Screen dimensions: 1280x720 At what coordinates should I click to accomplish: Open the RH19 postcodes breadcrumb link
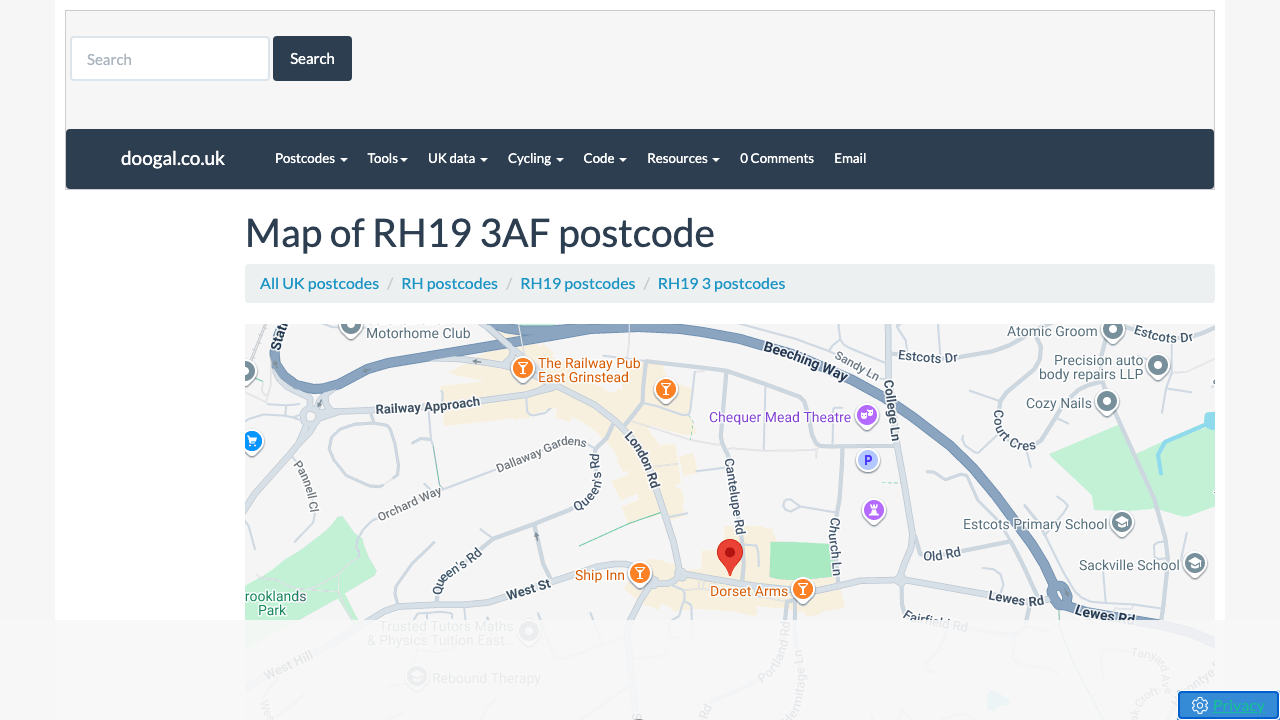[577, 283]
